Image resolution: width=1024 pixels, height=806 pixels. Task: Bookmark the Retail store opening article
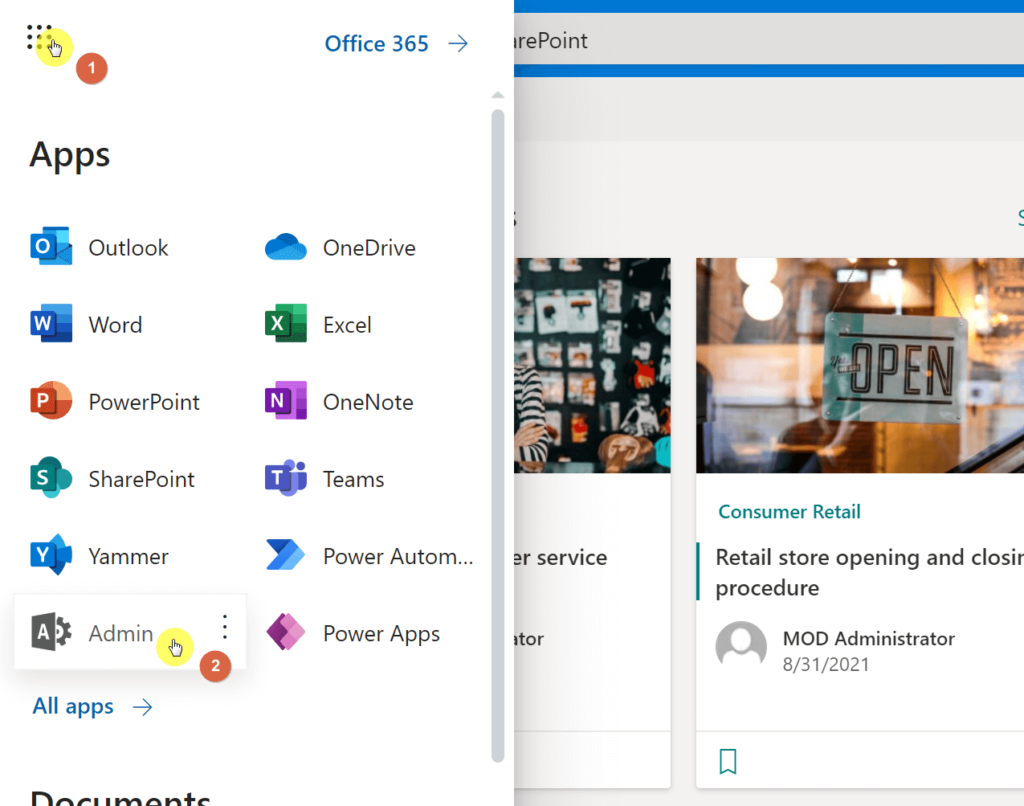click(x=728, y=762)
